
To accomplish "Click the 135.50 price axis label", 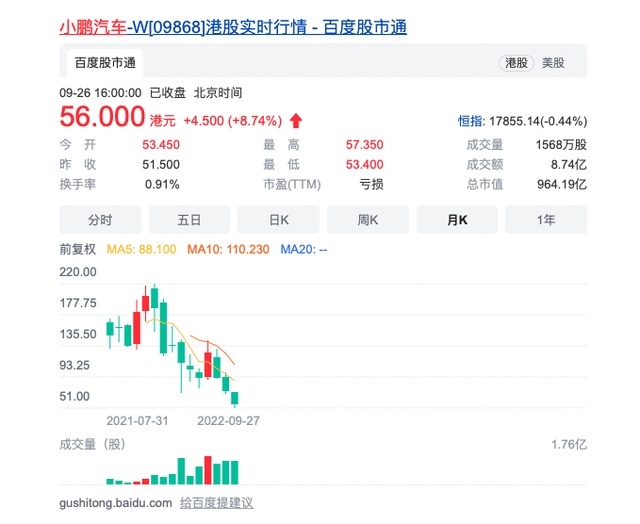I will pyautogui.click(x=78, y=334).
